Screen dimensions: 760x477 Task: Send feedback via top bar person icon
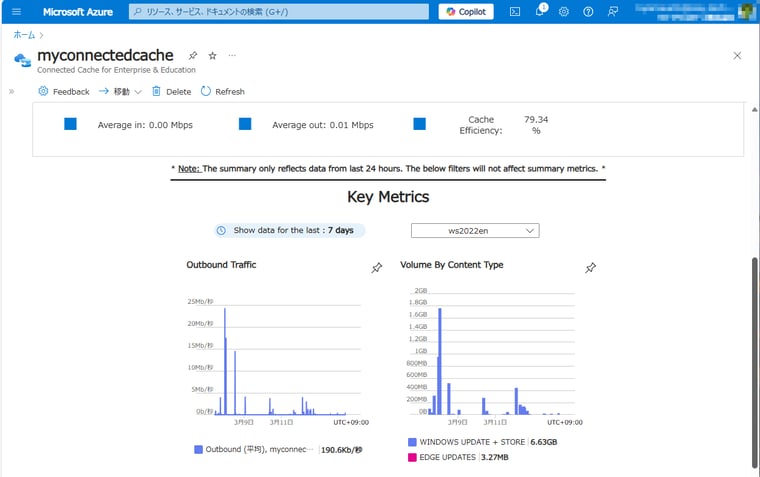coord(613,12)
